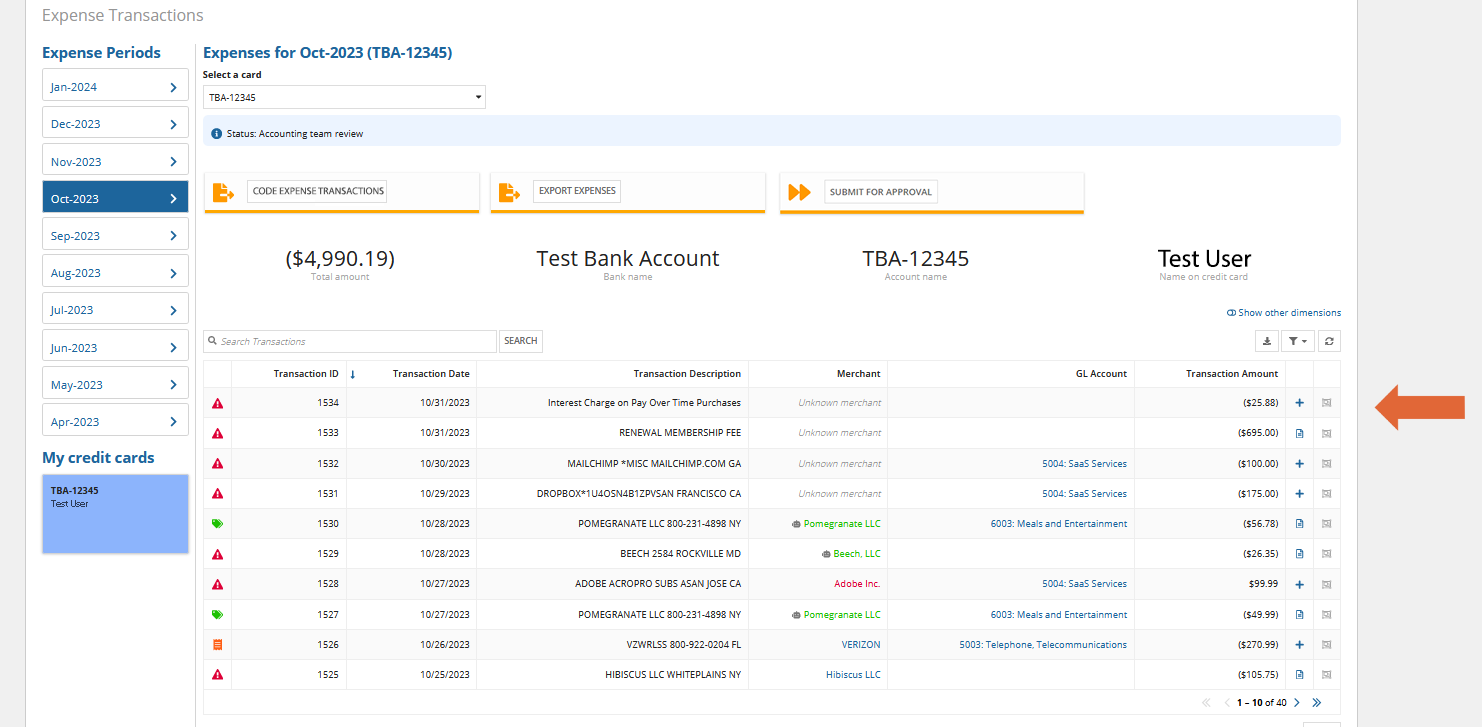Select the Jan-2024 expense period
The width and height of the screenshot is (1482, 727).
(x=115, y=87)
